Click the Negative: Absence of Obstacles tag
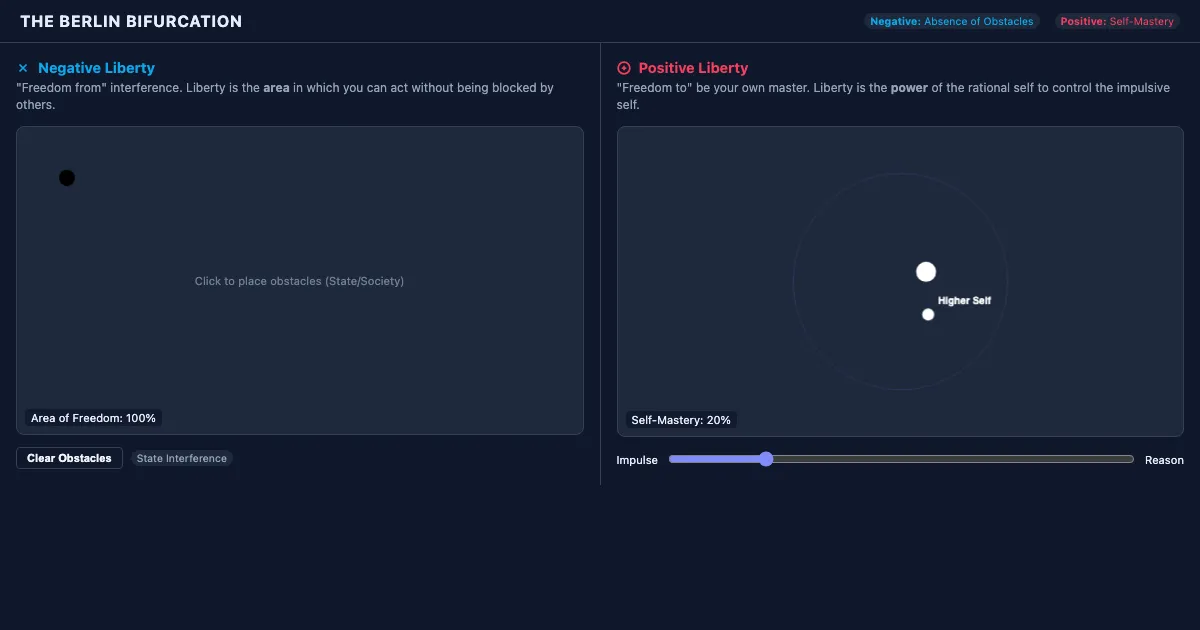Image resolution: width=1200 pixels, height=630 pixels. click(x=952, y=21)
